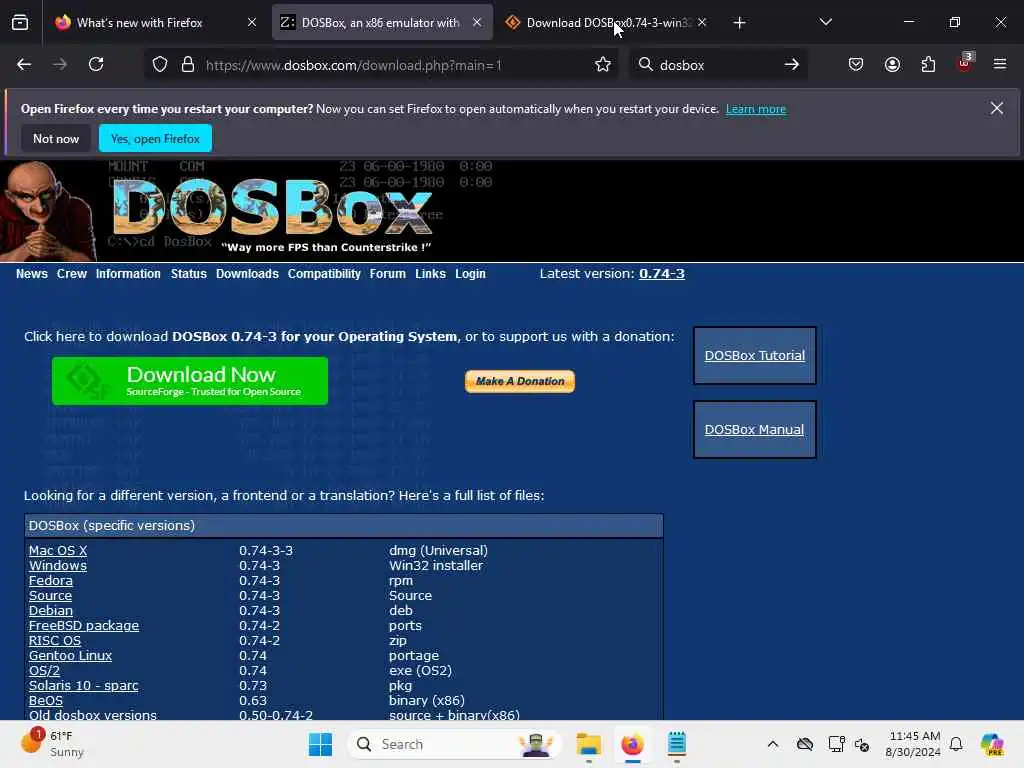This screenshot has width=1024, height=768.
Task: Close the Download DOSBox0.74-3 tab
Action: tap(702, 22)
